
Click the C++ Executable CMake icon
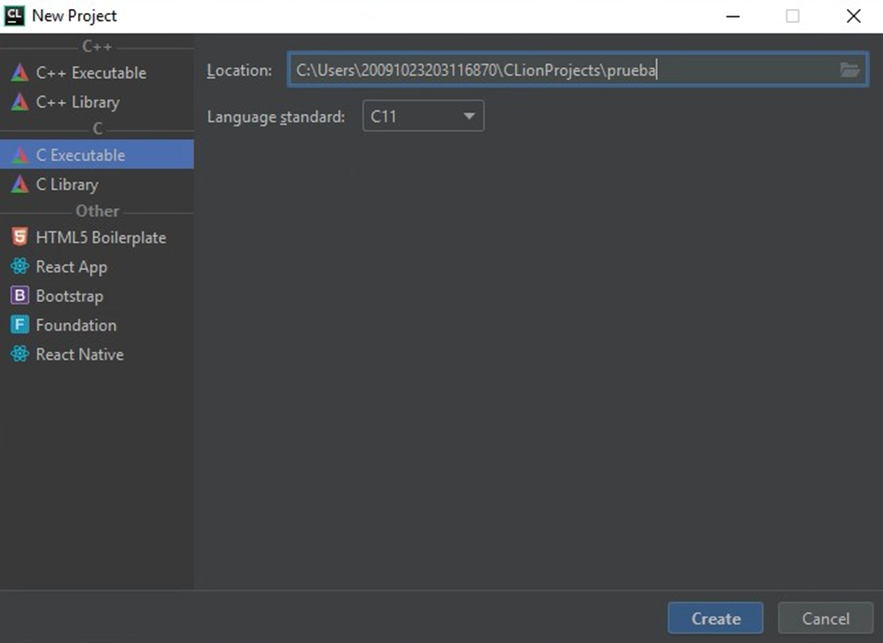tap(20, 73)
